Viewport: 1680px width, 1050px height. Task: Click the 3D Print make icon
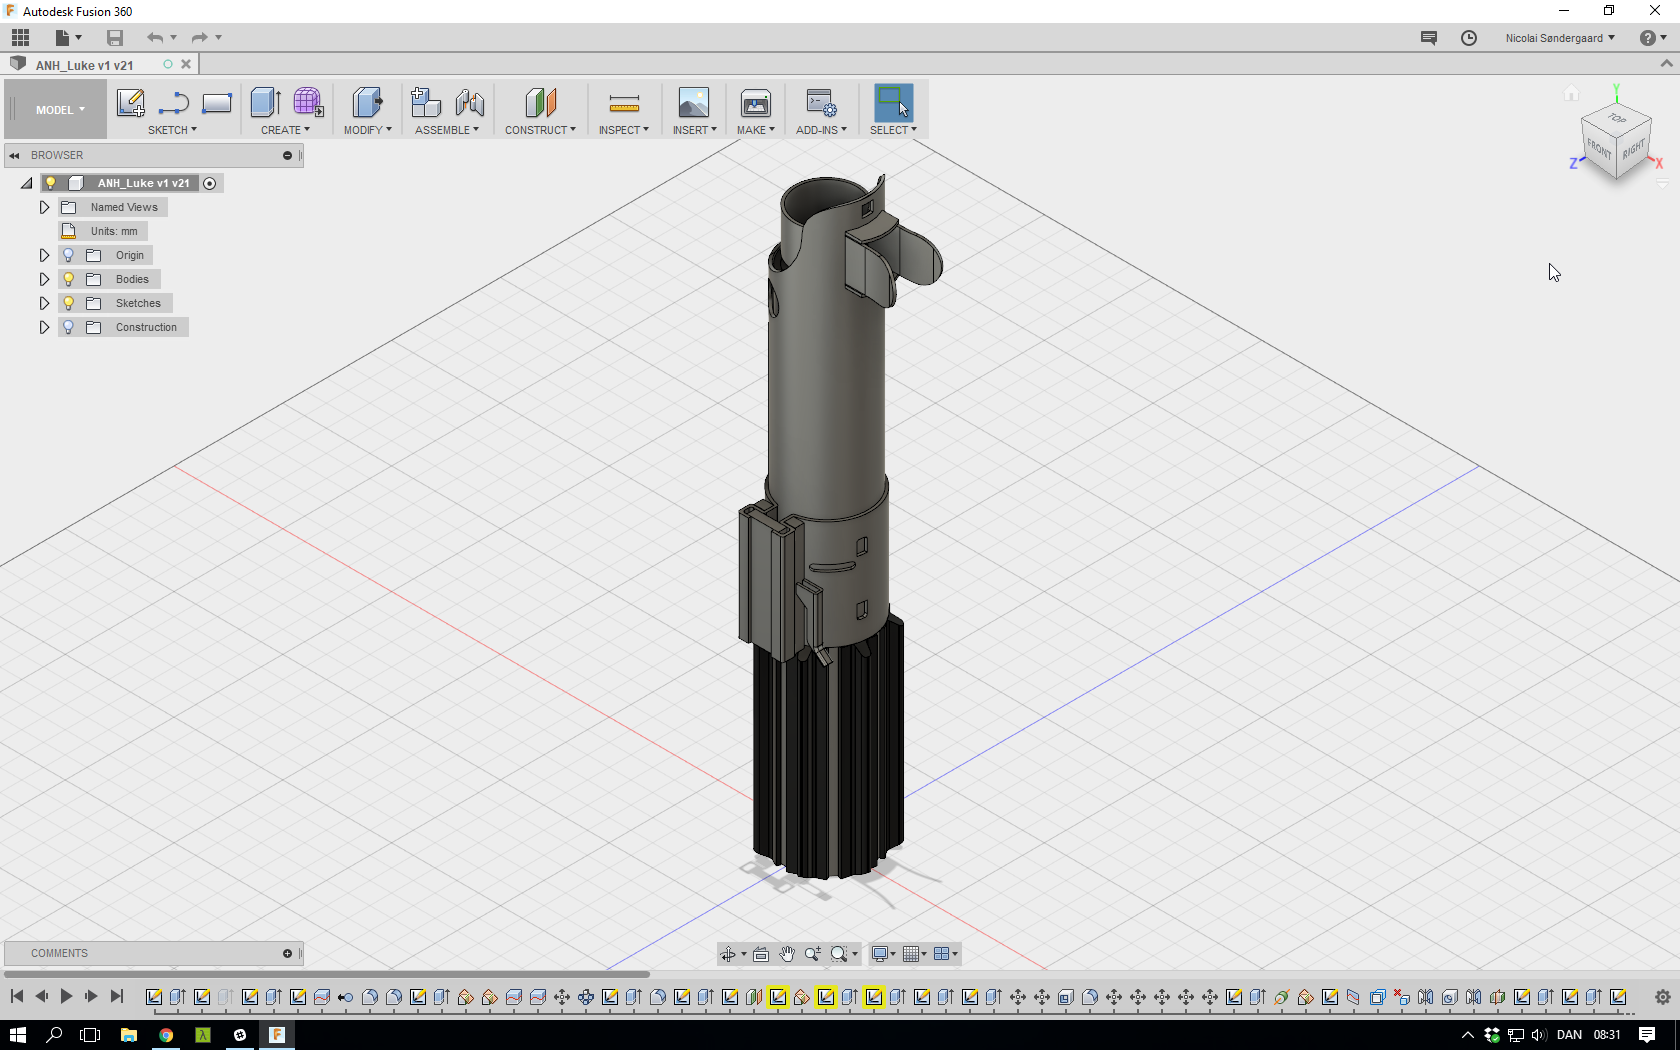[x=756, y=103]
